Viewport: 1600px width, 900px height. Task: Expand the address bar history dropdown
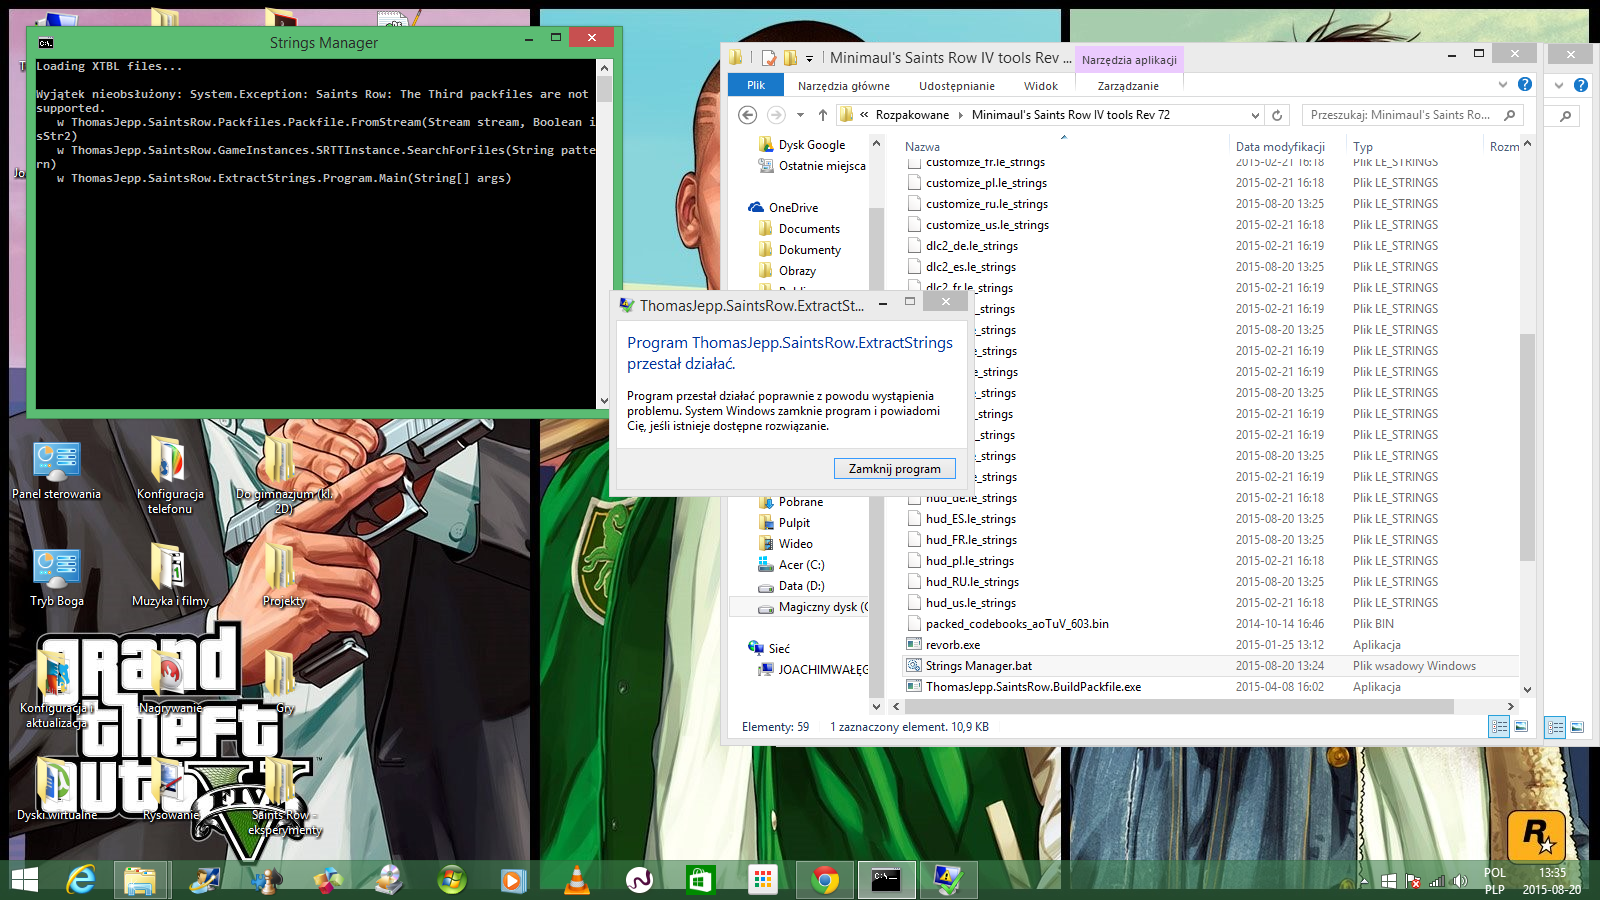pyautogui.click(x=1255, y=115)
